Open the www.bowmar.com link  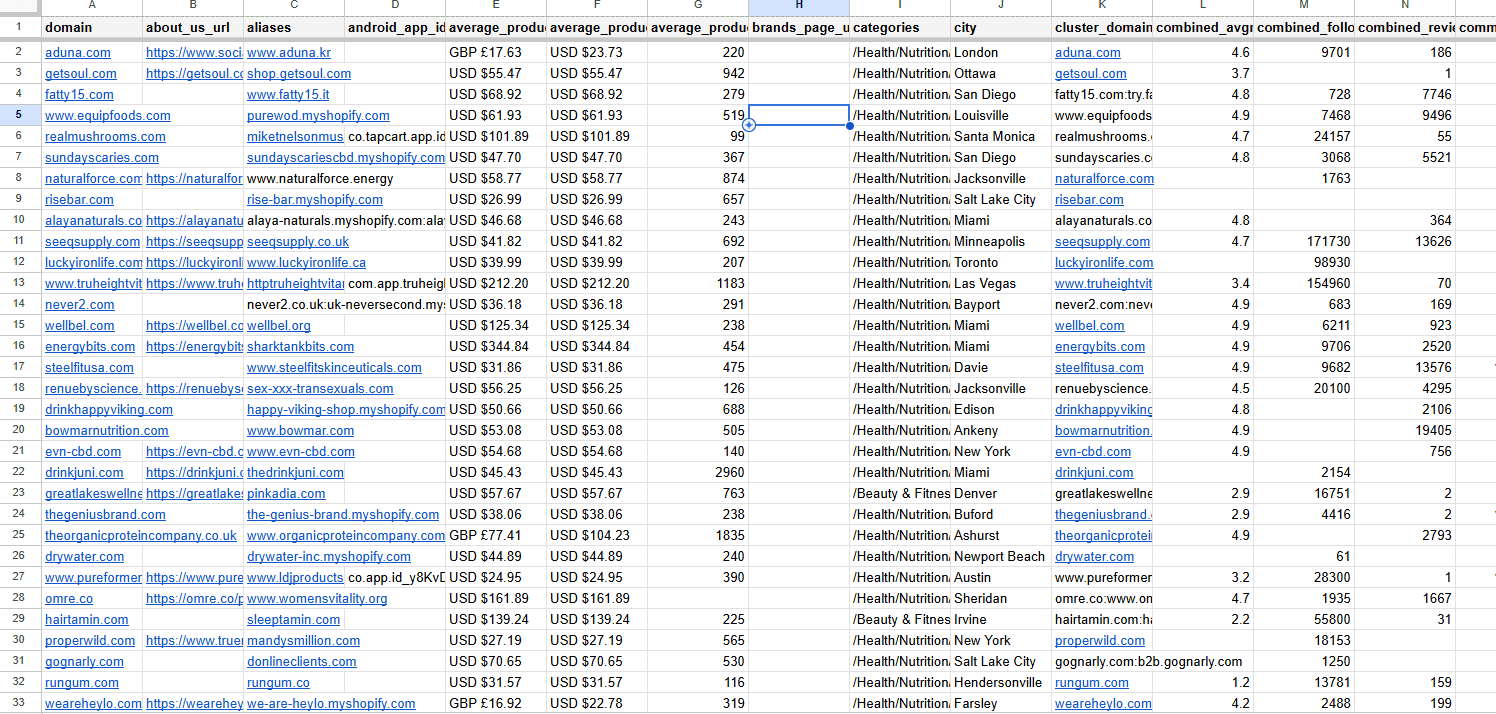coord(300,430)
